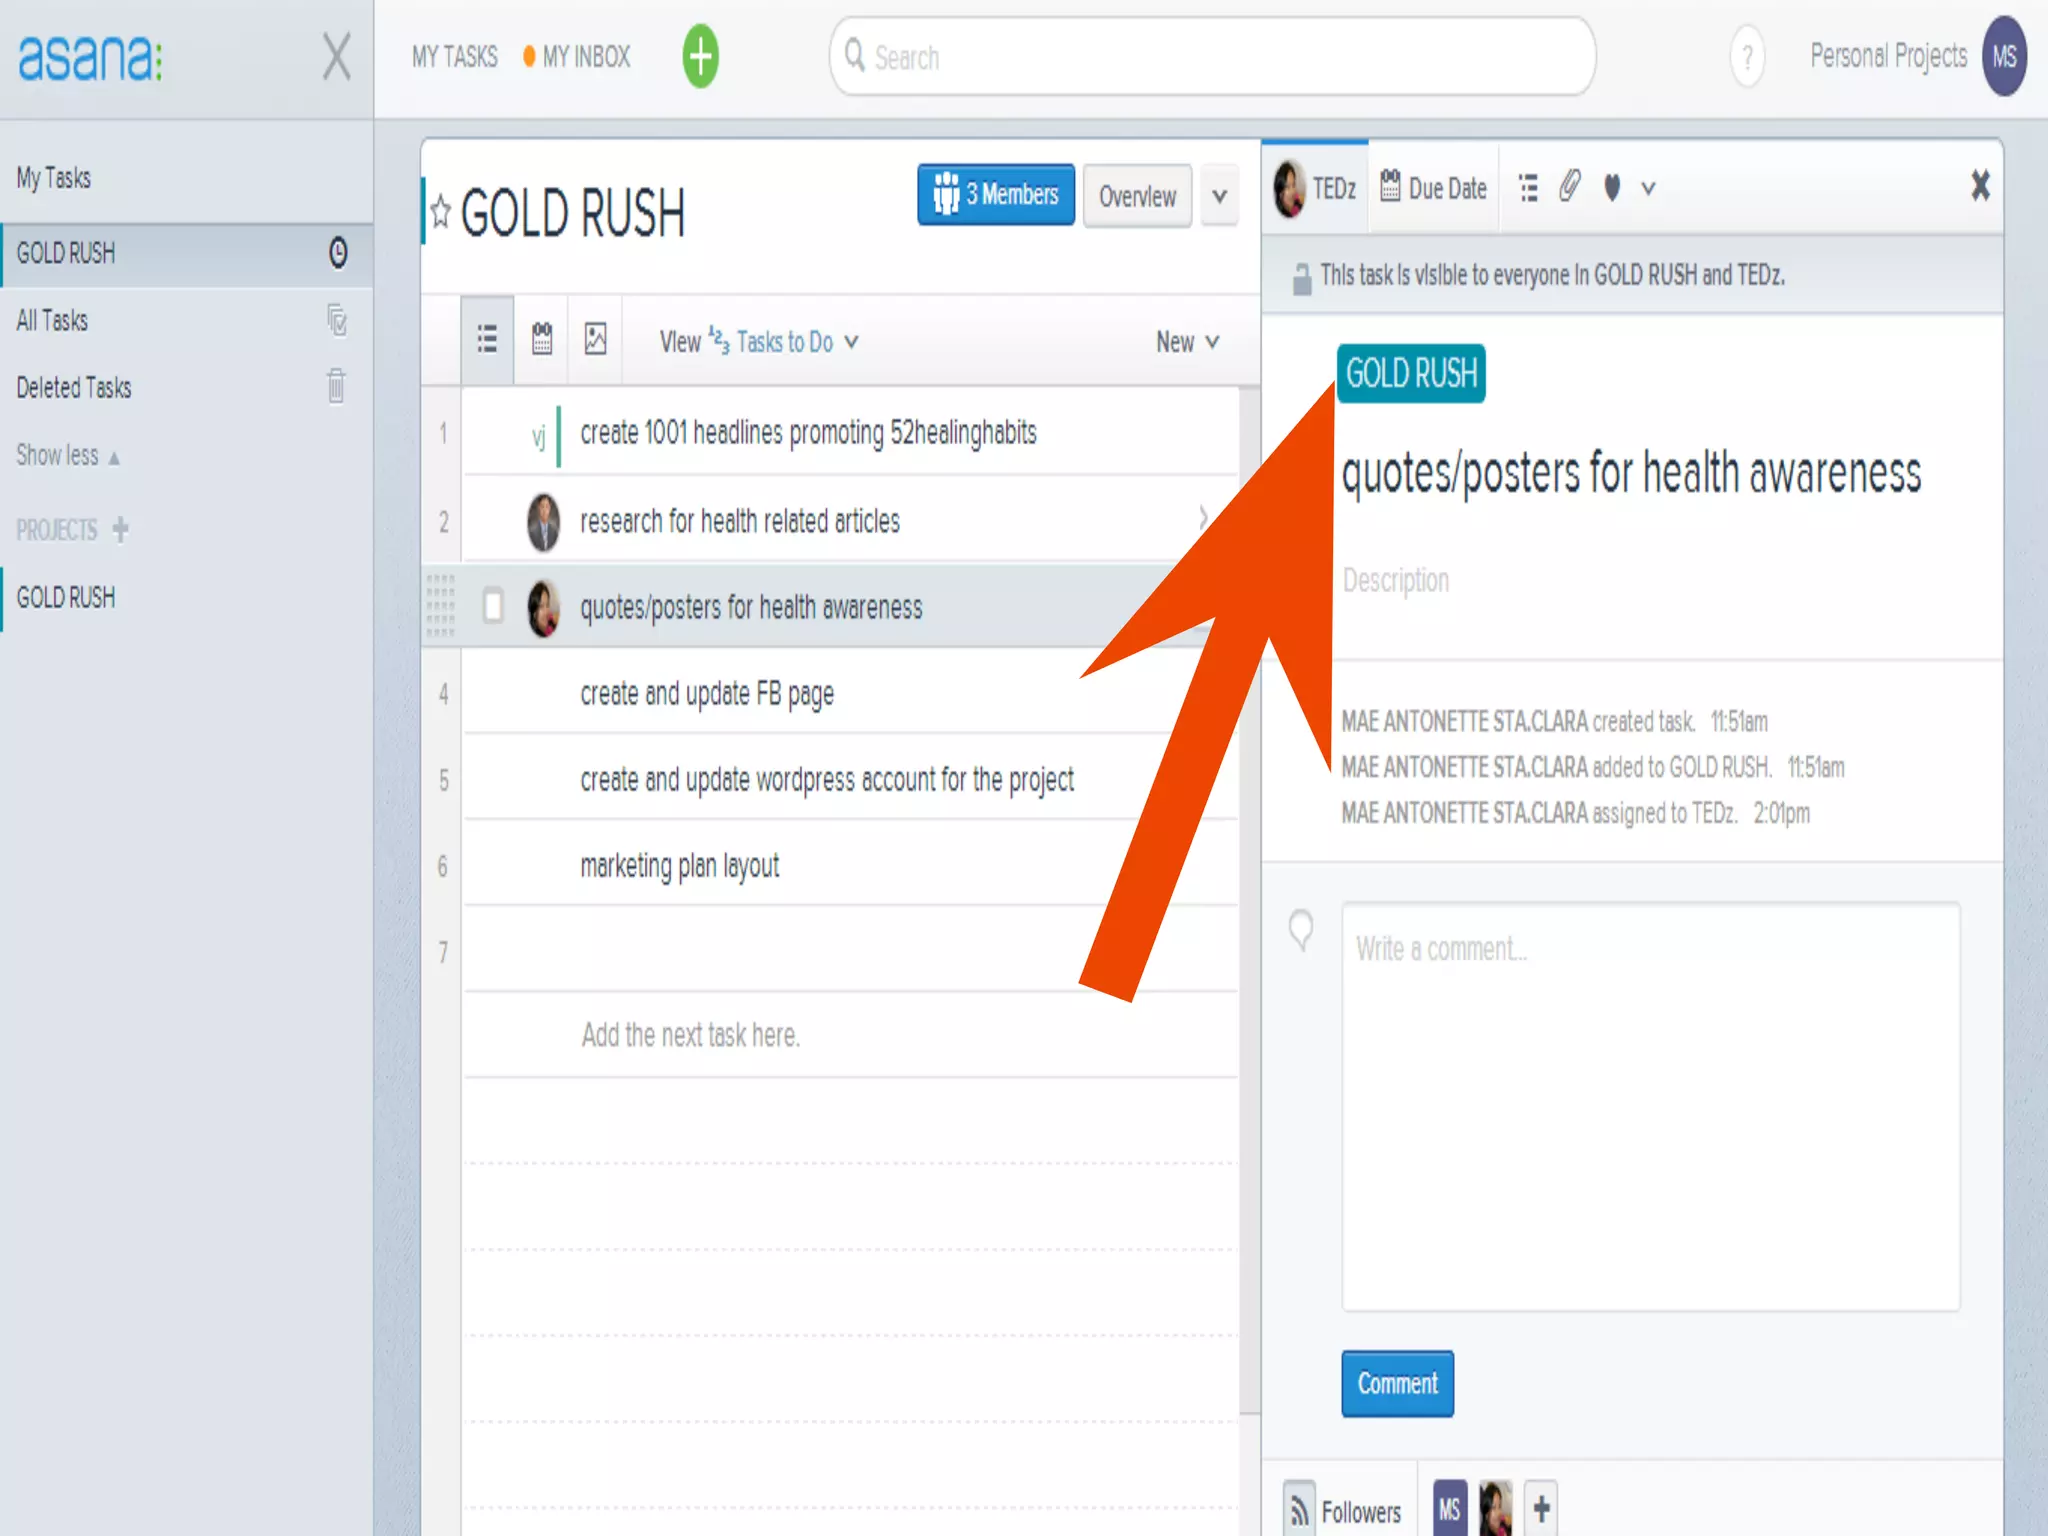Add follower with plus button
This screenshot has height=1536, width=2048.
(x=1541, y=1508)
